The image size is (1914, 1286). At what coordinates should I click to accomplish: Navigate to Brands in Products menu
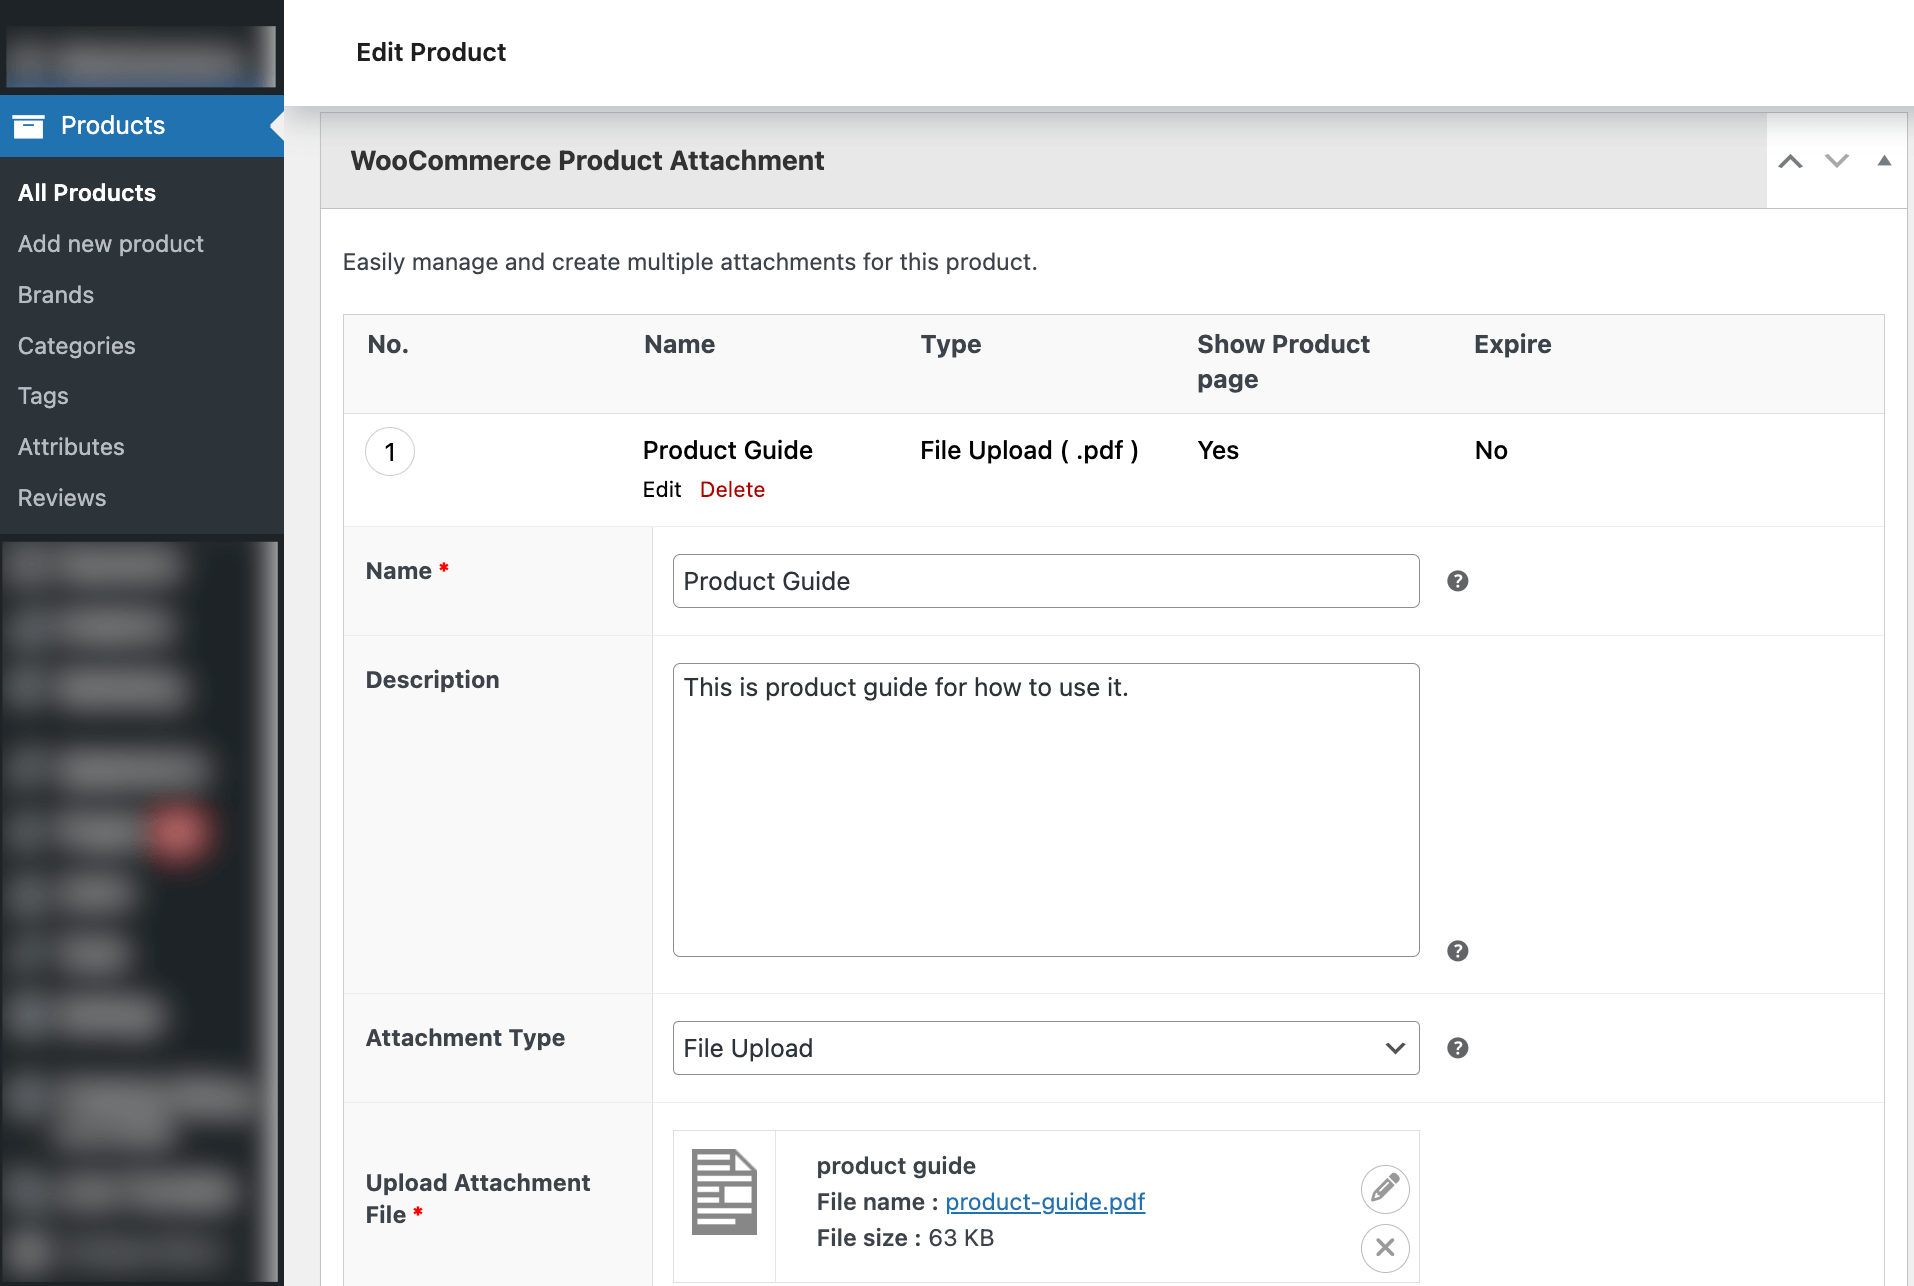pyautogui.click(x=55, y=294)
